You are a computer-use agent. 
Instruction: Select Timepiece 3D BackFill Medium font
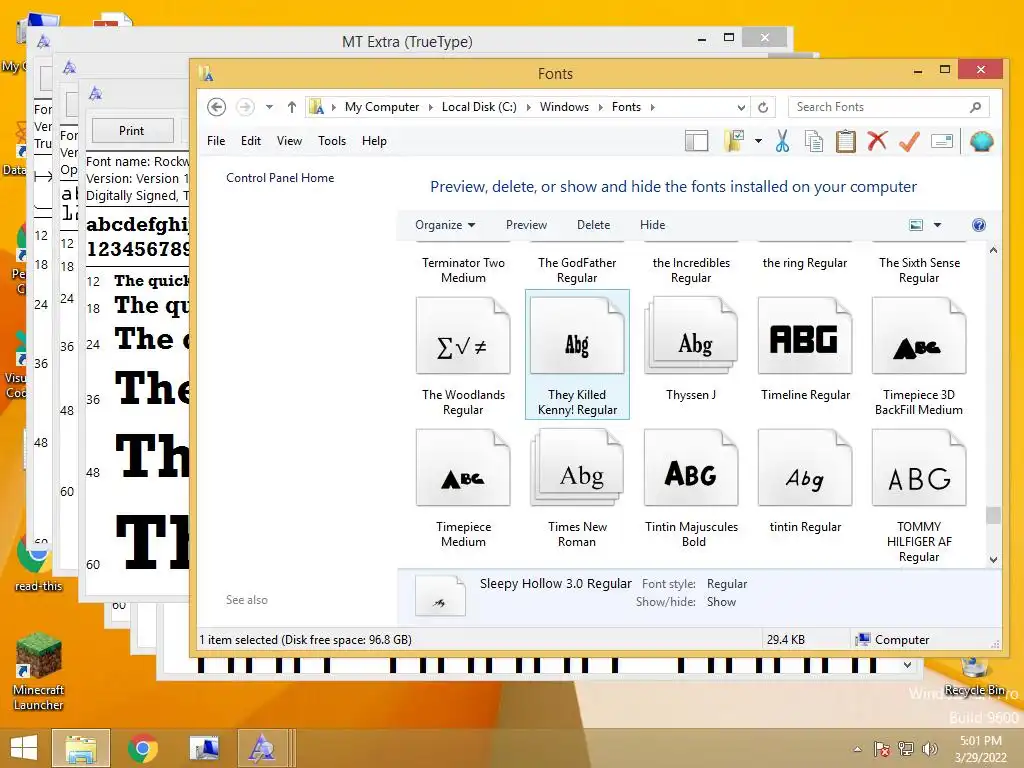[919, 356]
